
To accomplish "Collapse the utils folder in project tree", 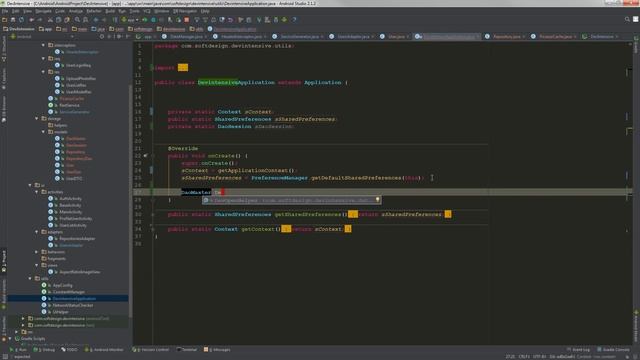I will (x=30, y=279).
